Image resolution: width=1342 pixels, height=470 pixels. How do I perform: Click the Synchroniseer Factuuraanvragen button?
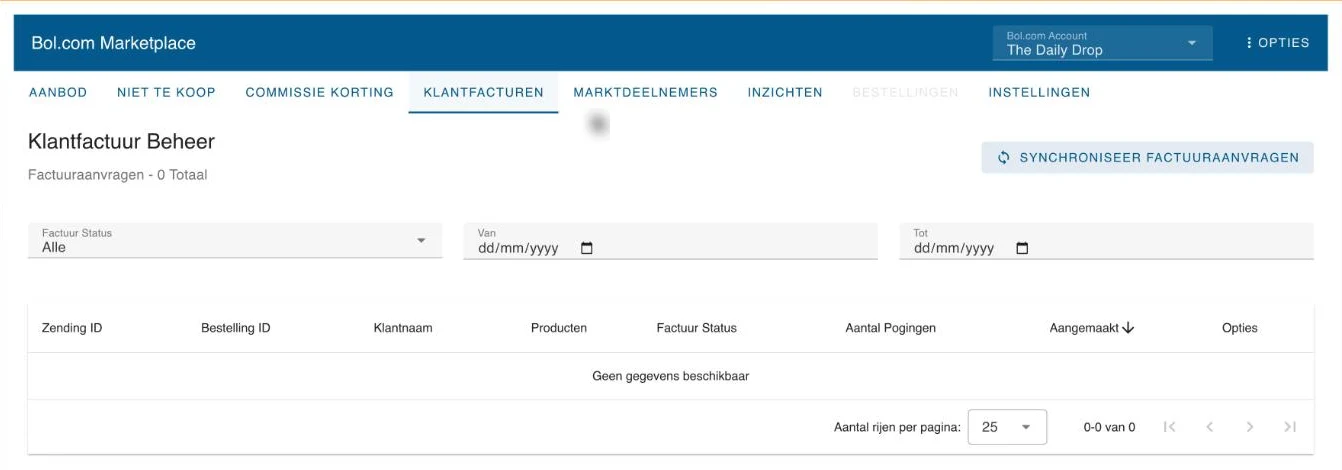[x=1147, y=157]
